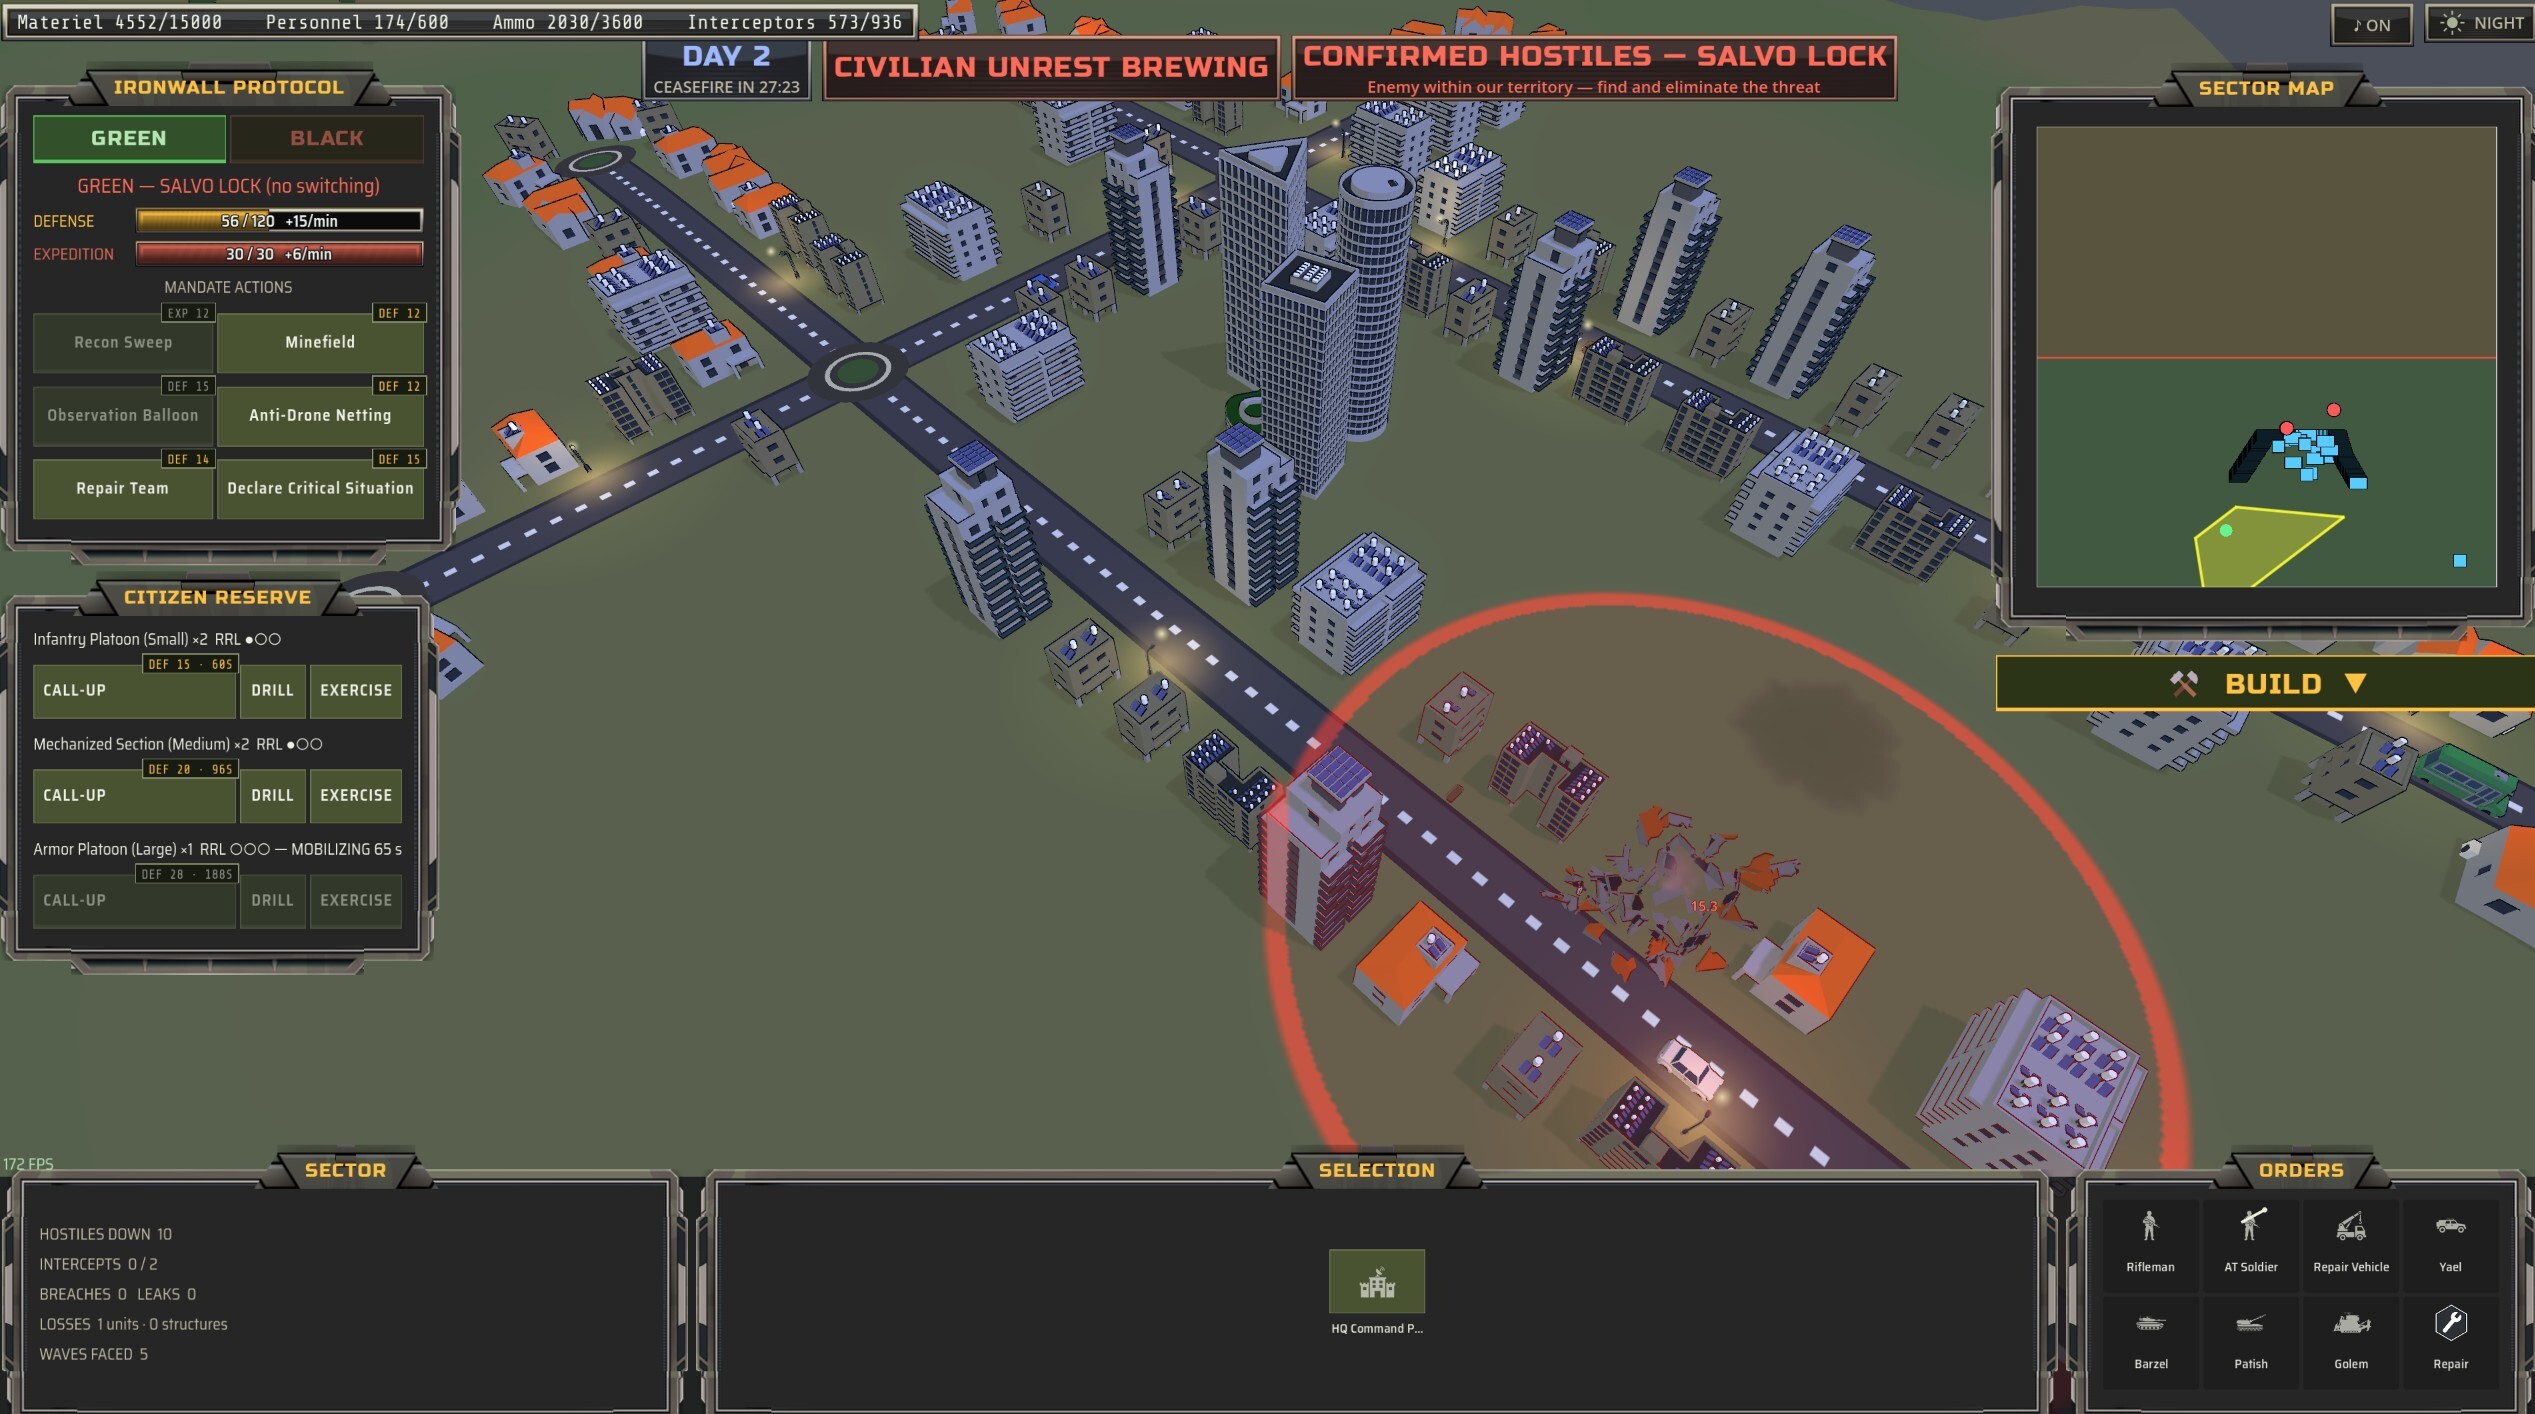Trigger the Recon Sweep mandate action
This screenshot has width=2535, height=1414.
123,342
